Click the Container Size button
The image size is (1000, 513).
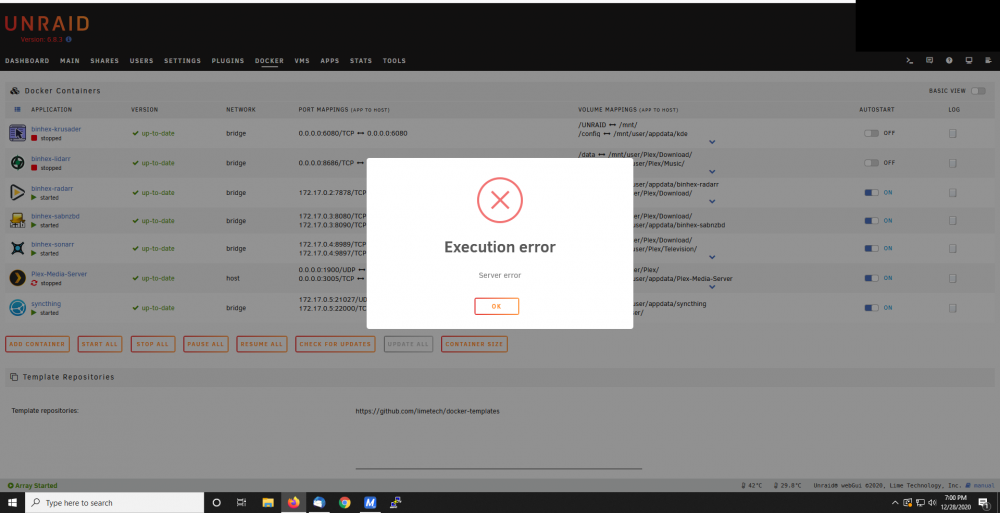(474, 344)
